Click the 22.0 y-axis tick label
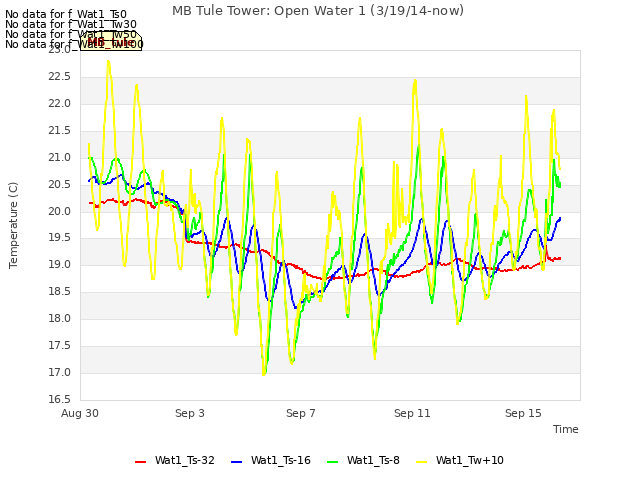Screen dimensions: 640x480 pyautogui.click(x=60, y=104)
